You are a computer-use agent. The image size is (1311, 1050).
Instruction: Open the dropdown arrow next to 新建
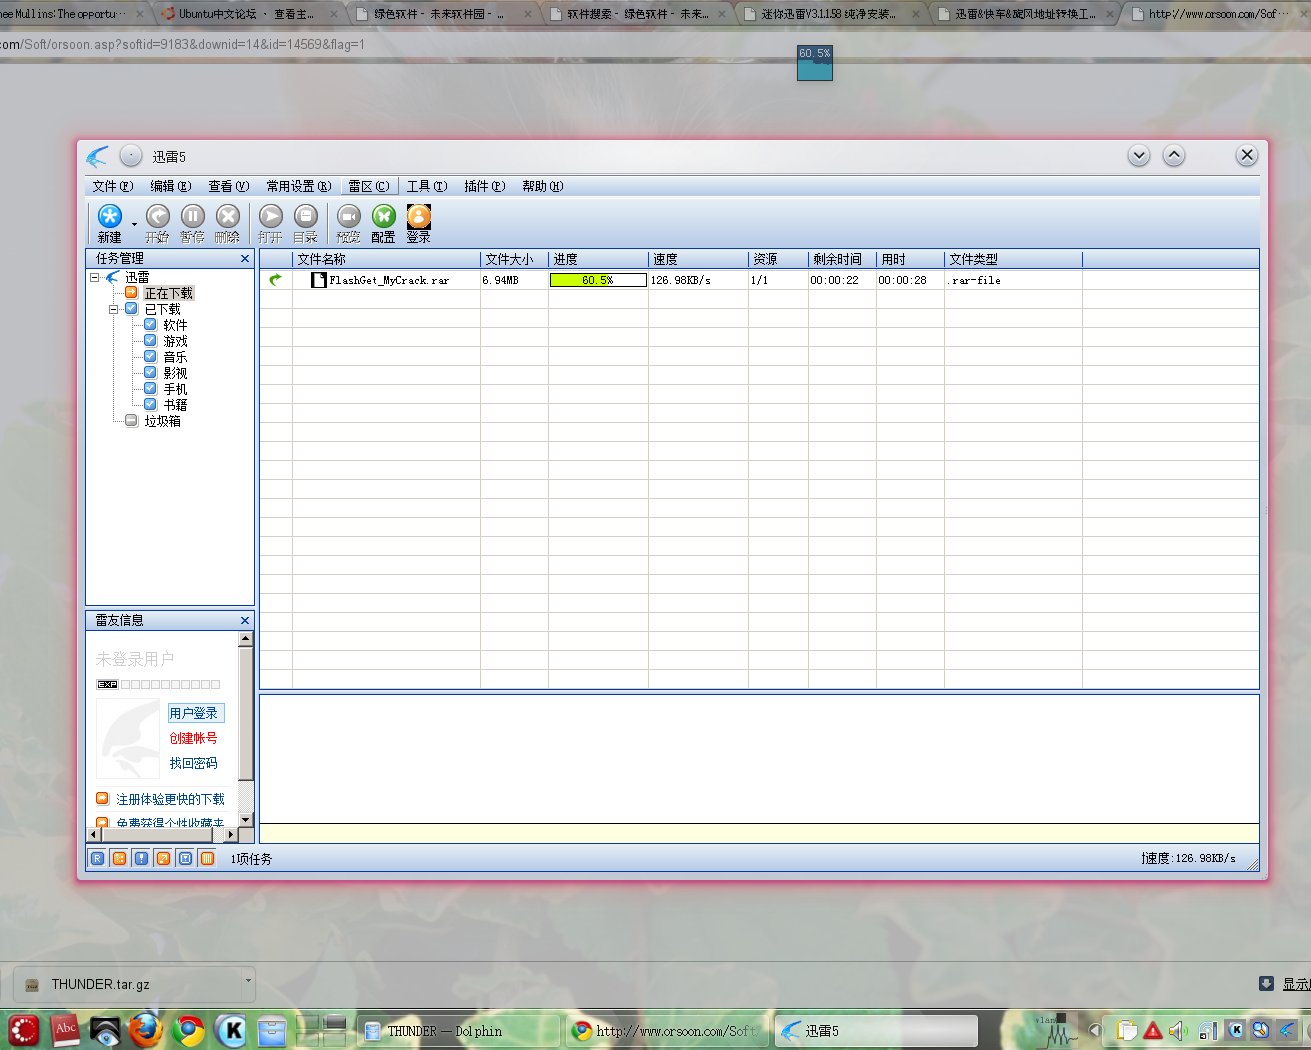click(134, 224)
